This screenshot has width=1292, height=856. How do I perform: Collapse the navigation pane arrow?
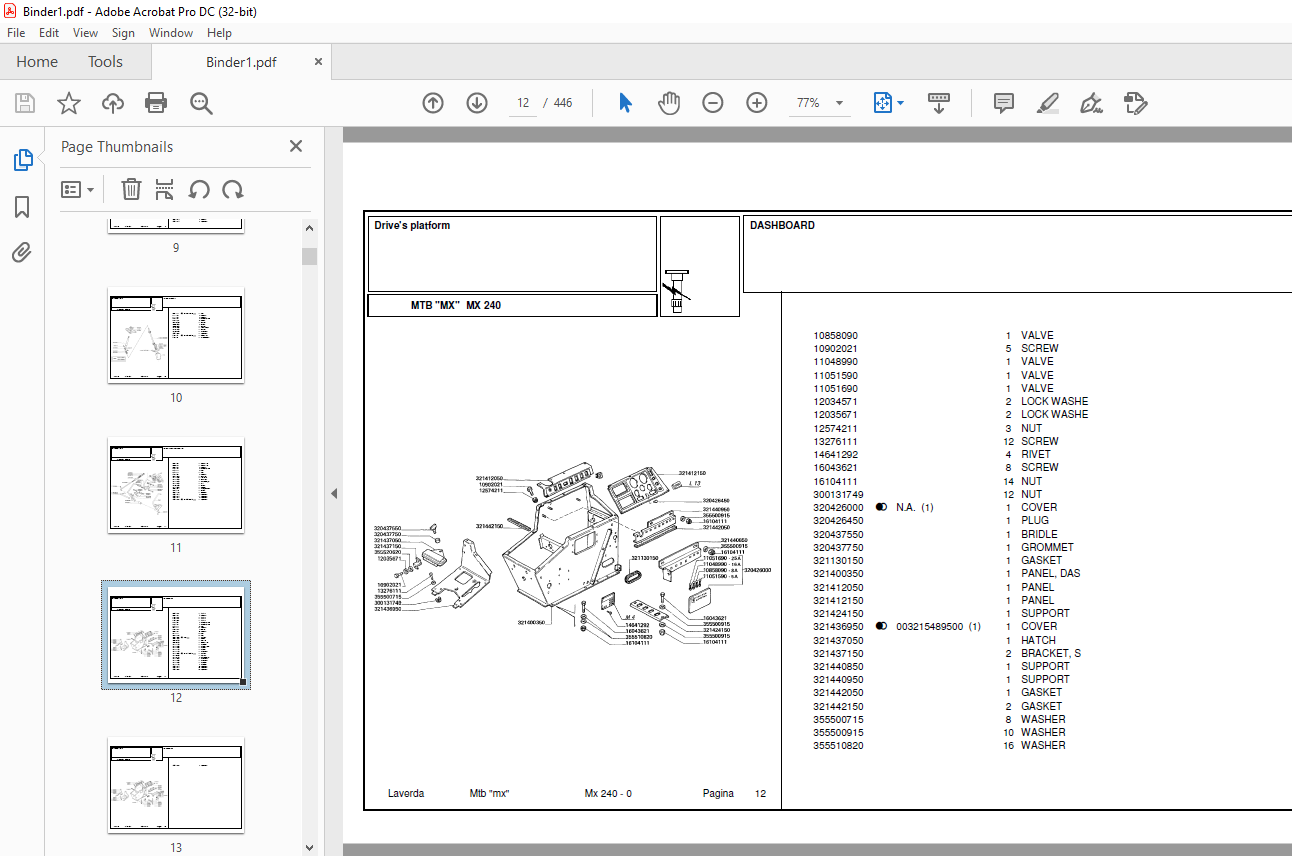pos(334,493)
